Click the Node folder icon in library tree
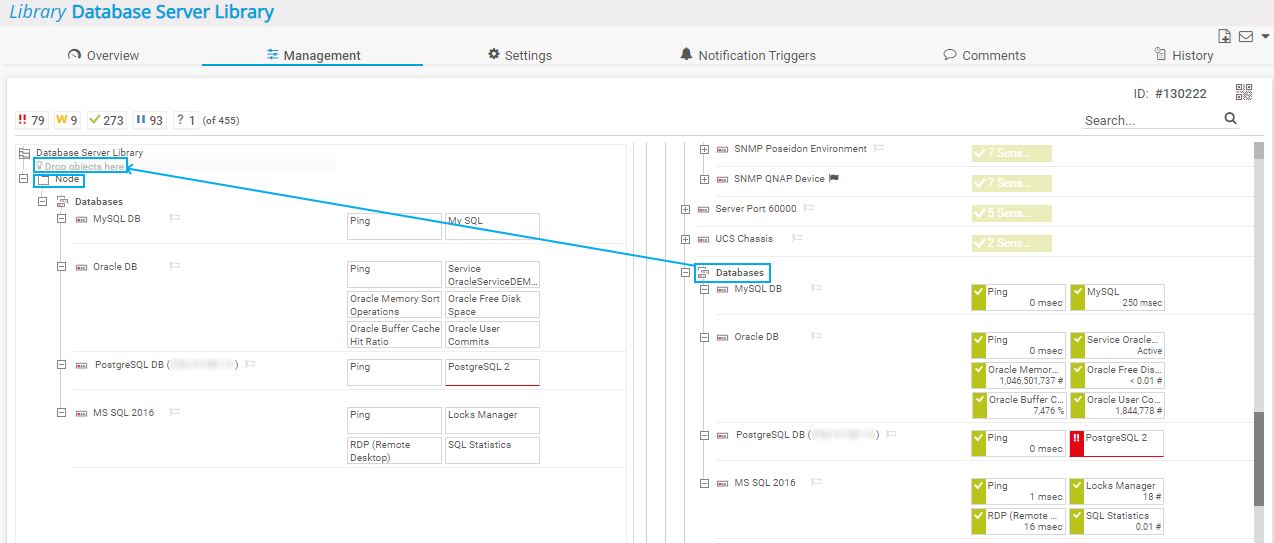 (43, 180)
